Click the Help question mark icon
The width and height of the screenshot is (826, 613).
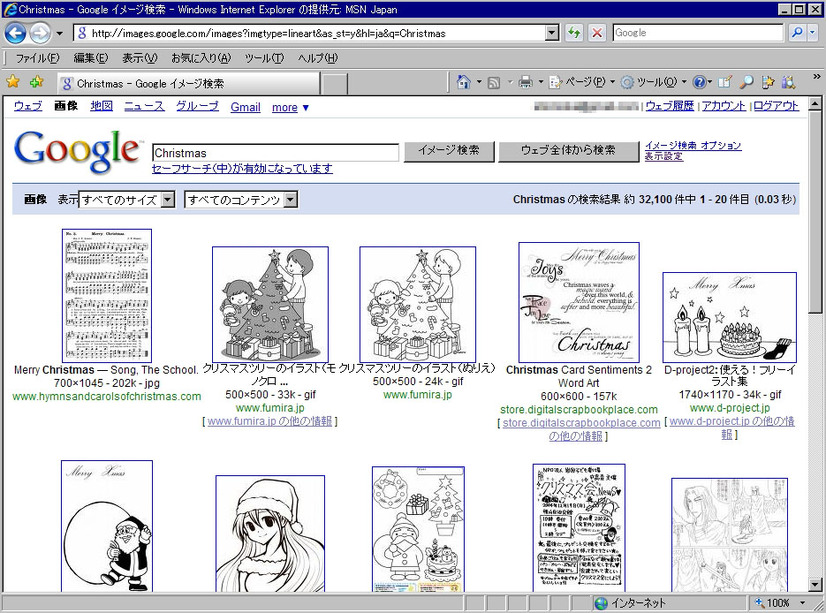[699, 82]
